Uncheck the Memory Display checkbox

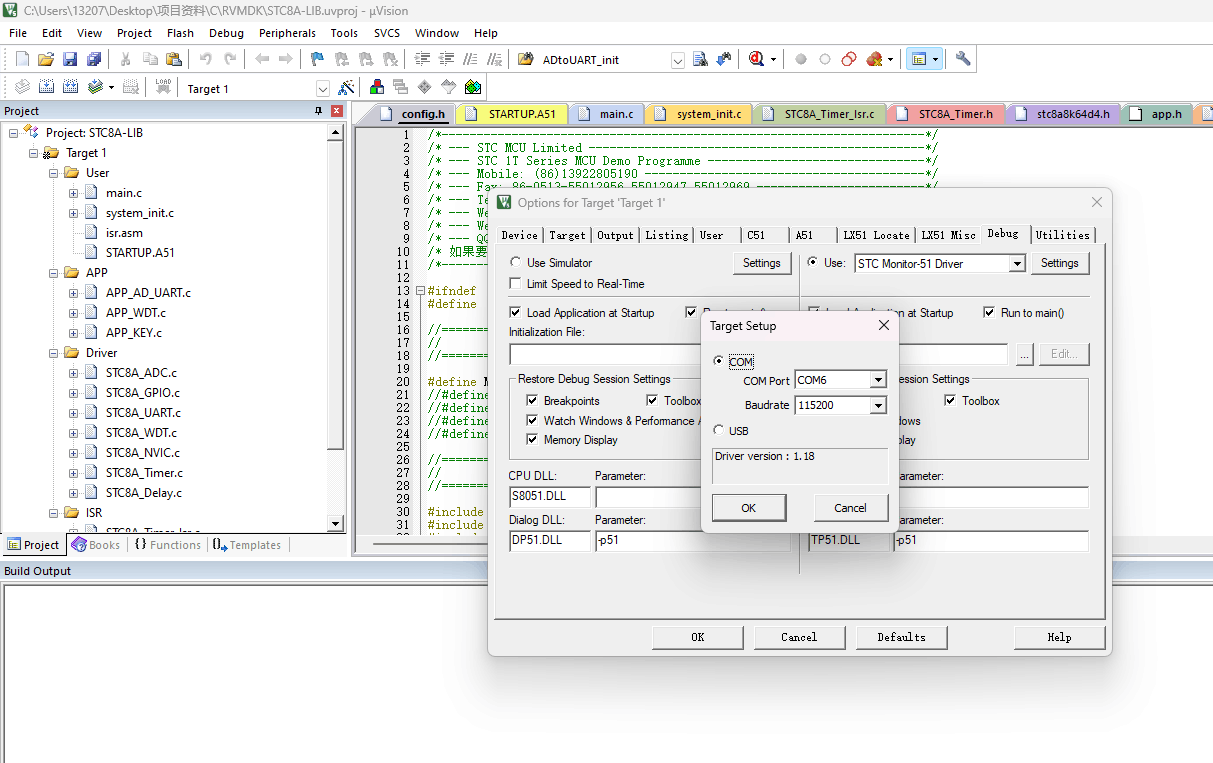click(533, 440)
